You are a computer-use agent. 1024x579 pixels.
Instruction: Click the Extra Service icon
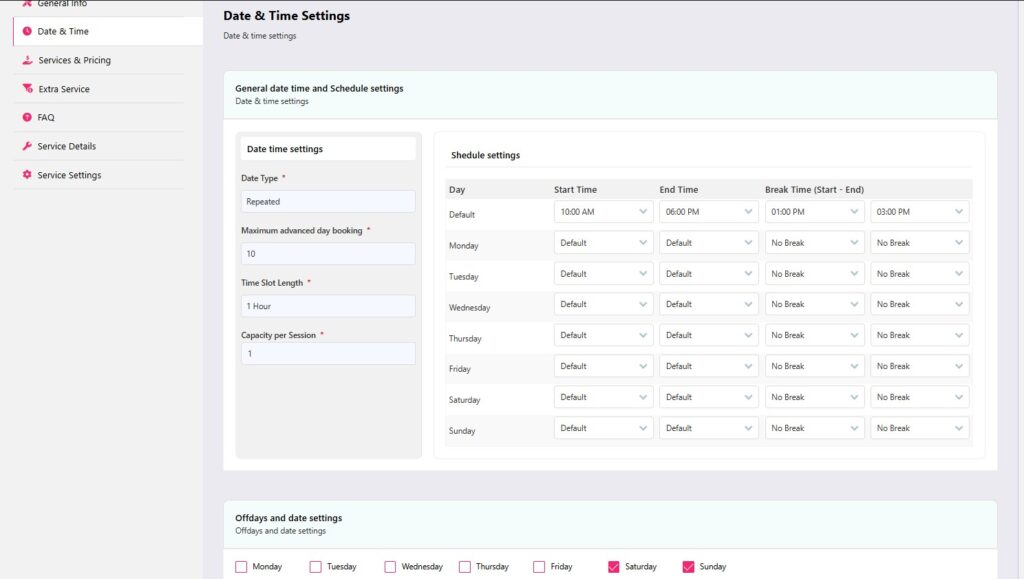(x=27, y=88)
